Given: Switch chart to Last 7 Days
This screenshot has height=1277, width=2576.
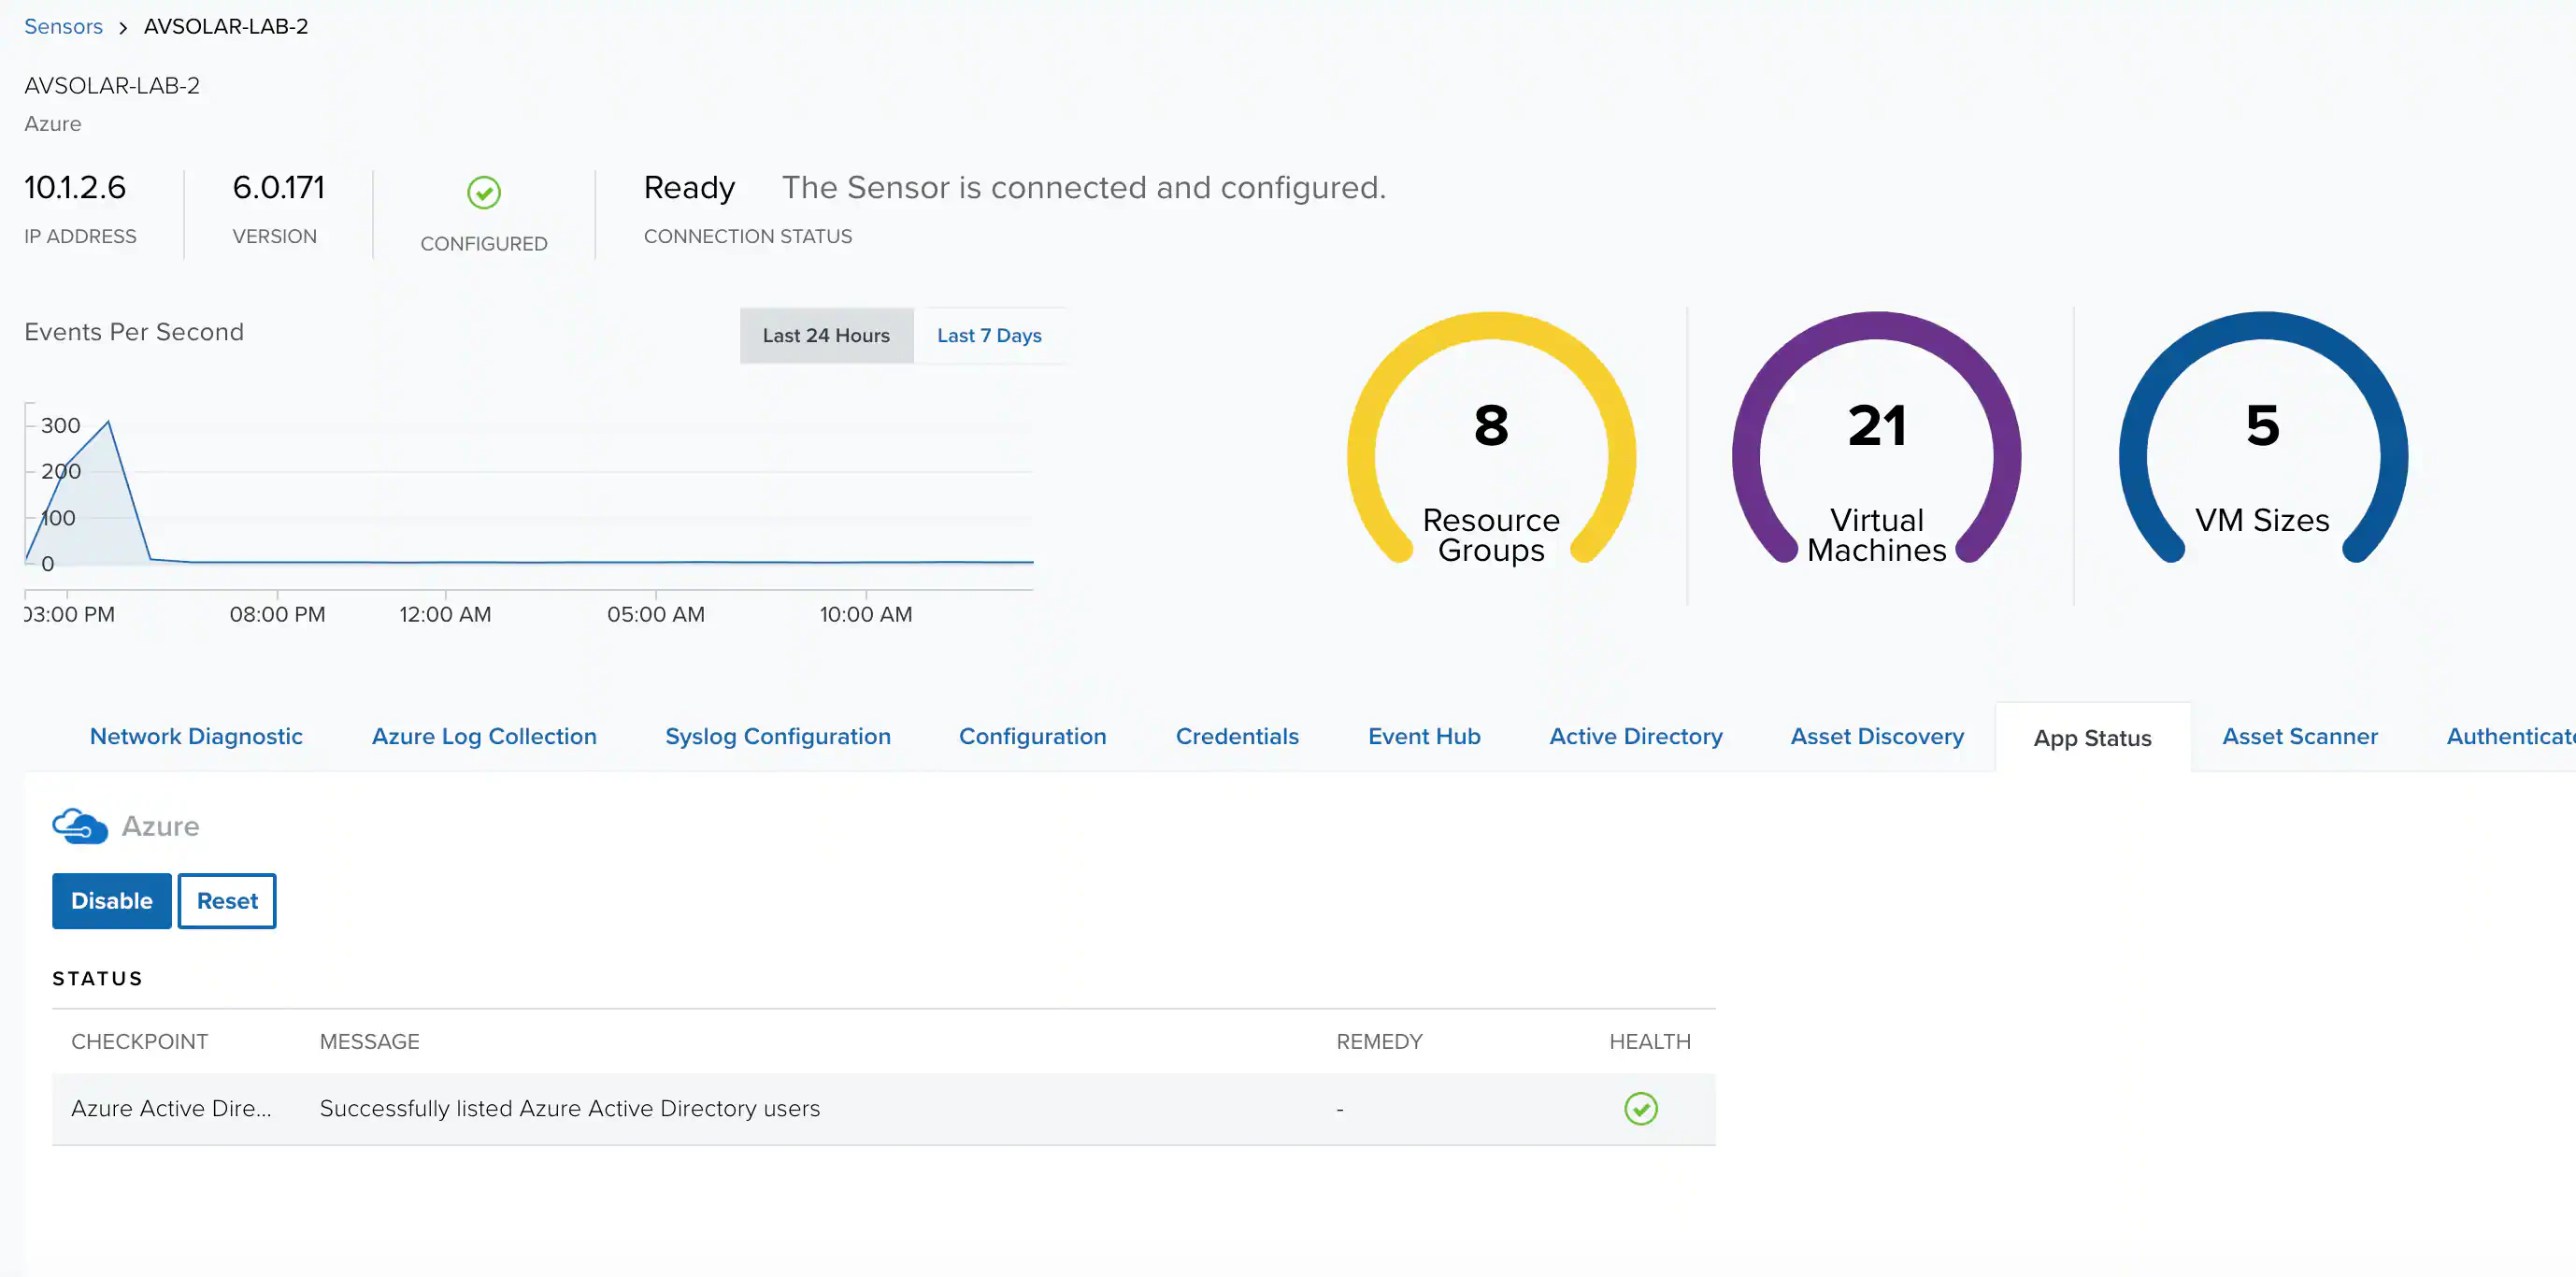Looking at the screenshot, I should pos(988,336).
